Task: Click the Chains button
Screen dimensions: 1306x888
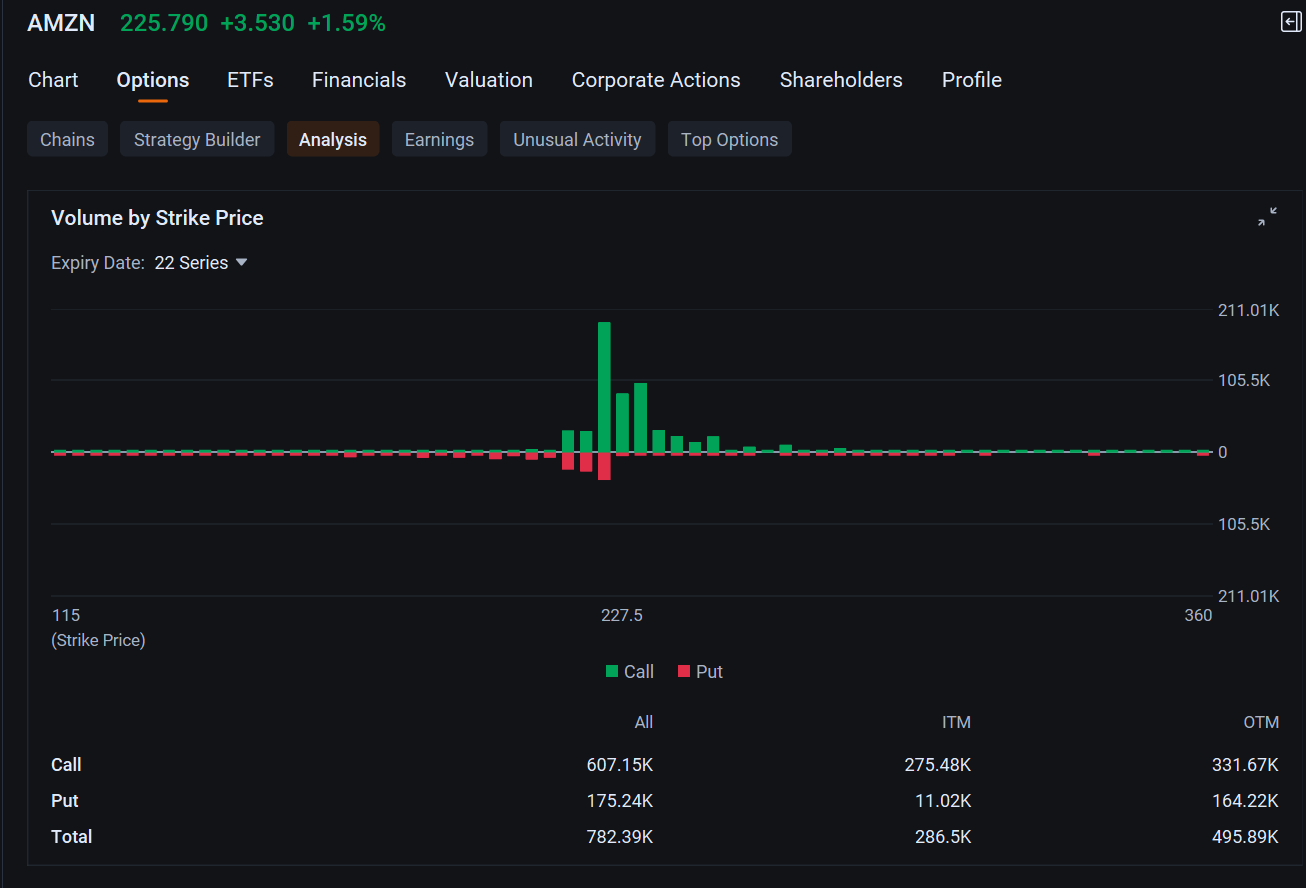Action: 67,139
